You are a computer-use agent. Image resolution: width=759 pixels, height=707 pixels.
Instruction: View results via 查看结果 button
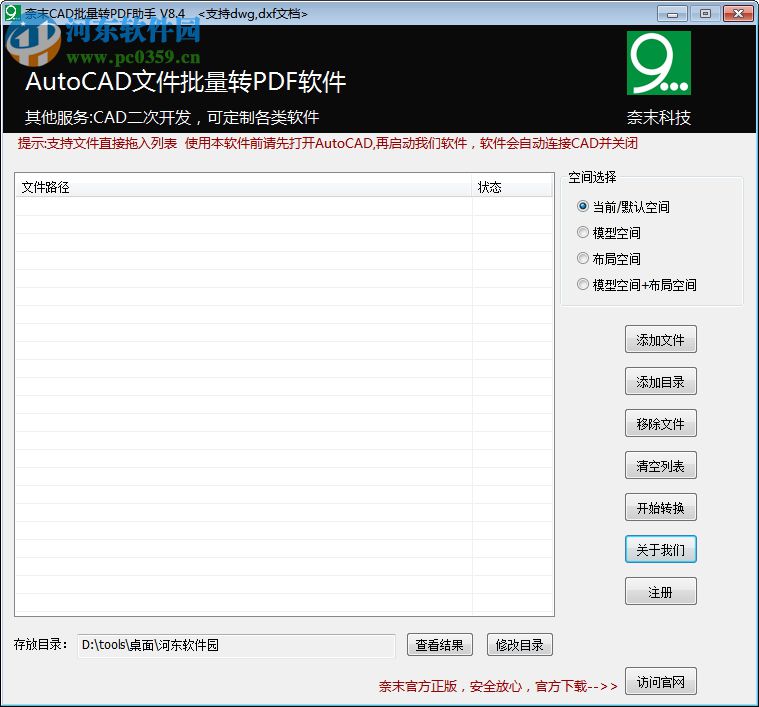pyautogui.click(x=440, y=645)
